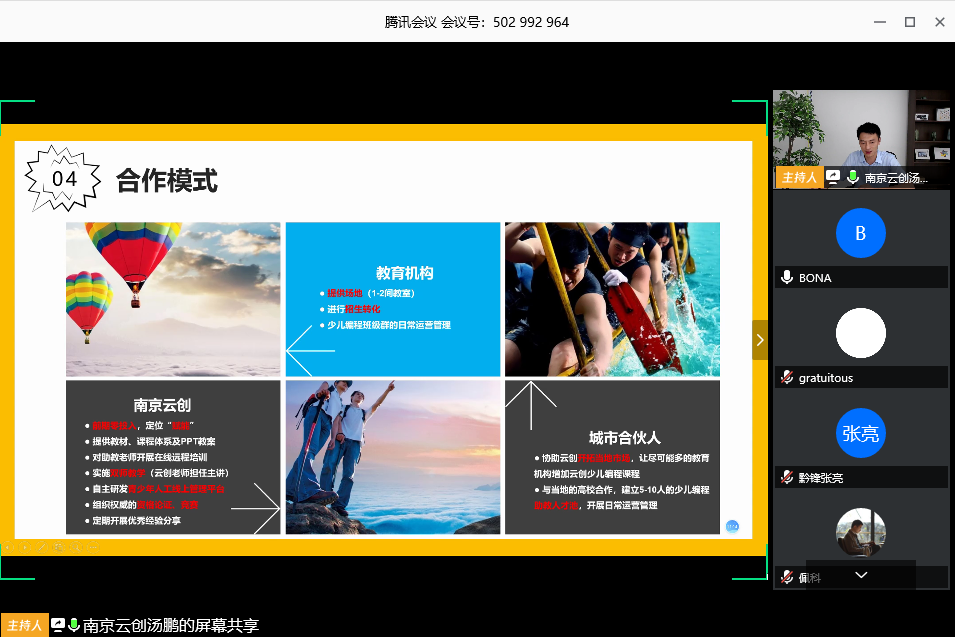Click the screen-share icon in the host video tile

click(833, 177)
